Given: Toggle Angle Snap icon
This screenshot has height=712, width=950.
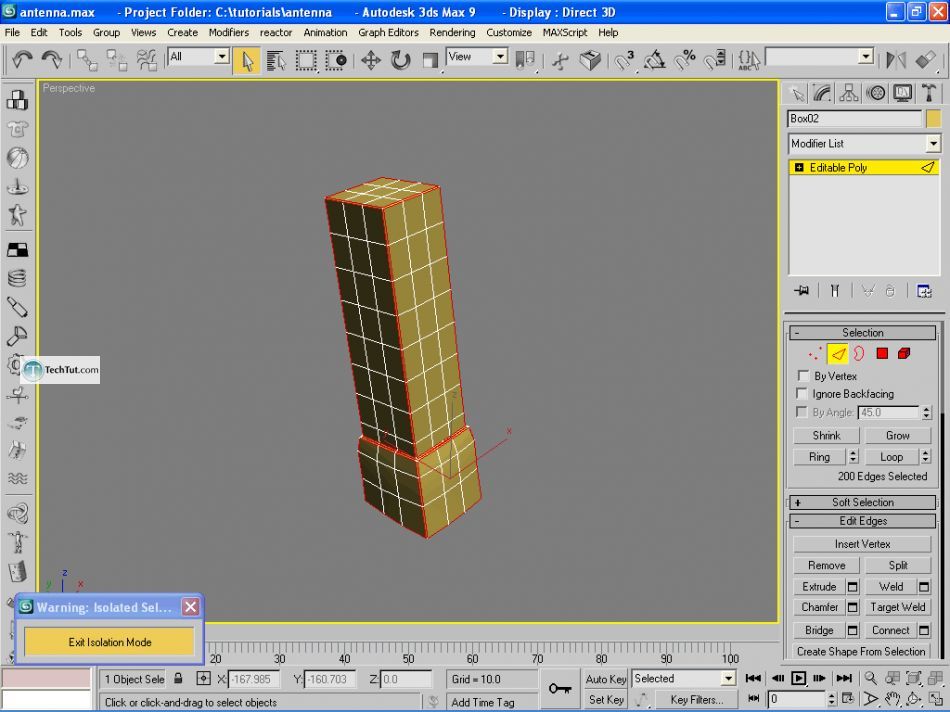Looking at the screenshot, I should 654,60.
